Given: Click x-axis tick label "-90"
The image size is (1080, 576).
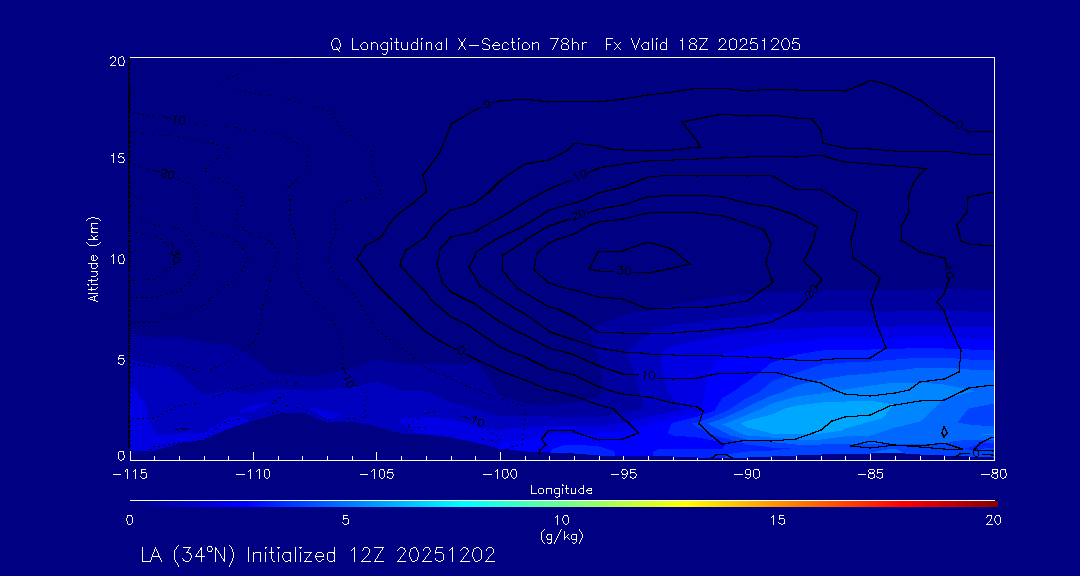Looking at the screenshot, I should point(747,475).
